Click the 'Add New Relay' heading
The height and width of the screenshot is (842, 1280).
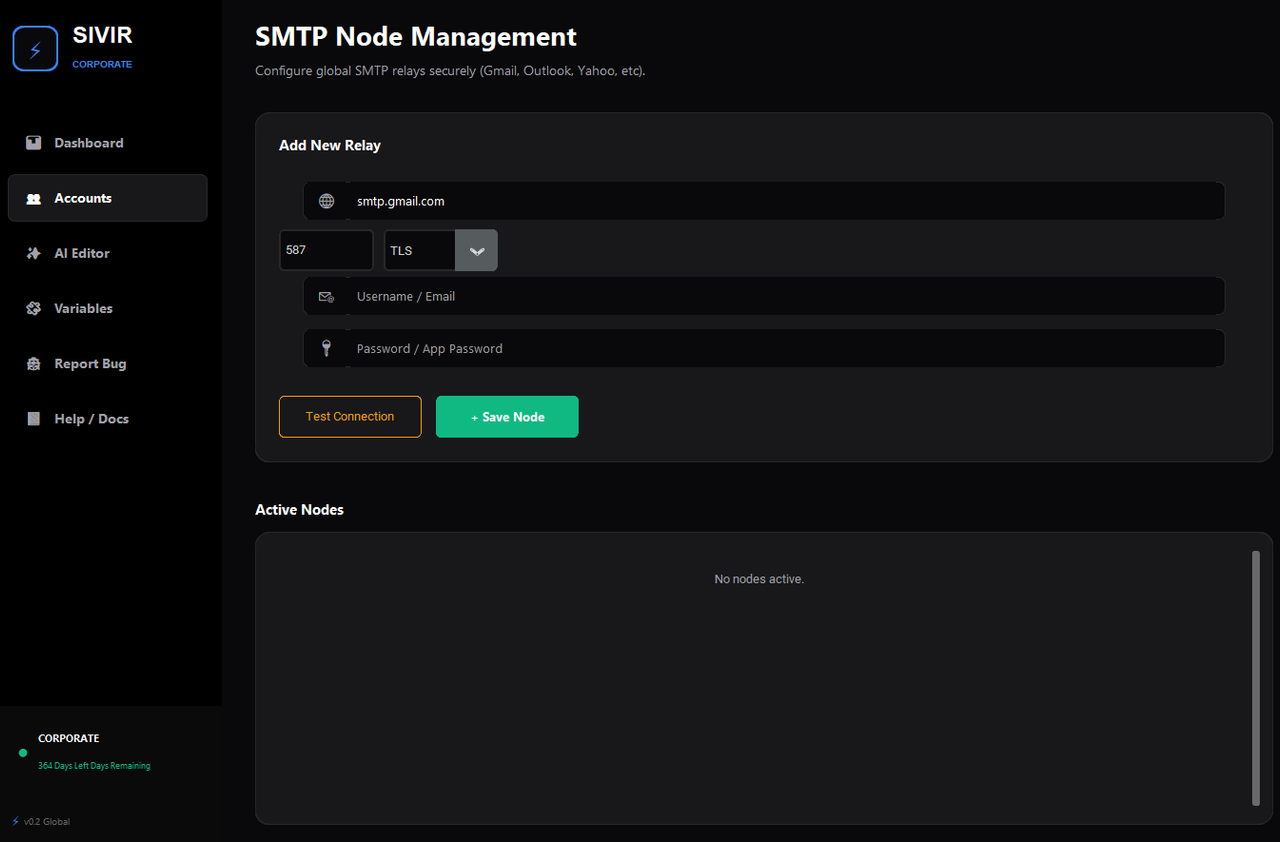[330, 145]
